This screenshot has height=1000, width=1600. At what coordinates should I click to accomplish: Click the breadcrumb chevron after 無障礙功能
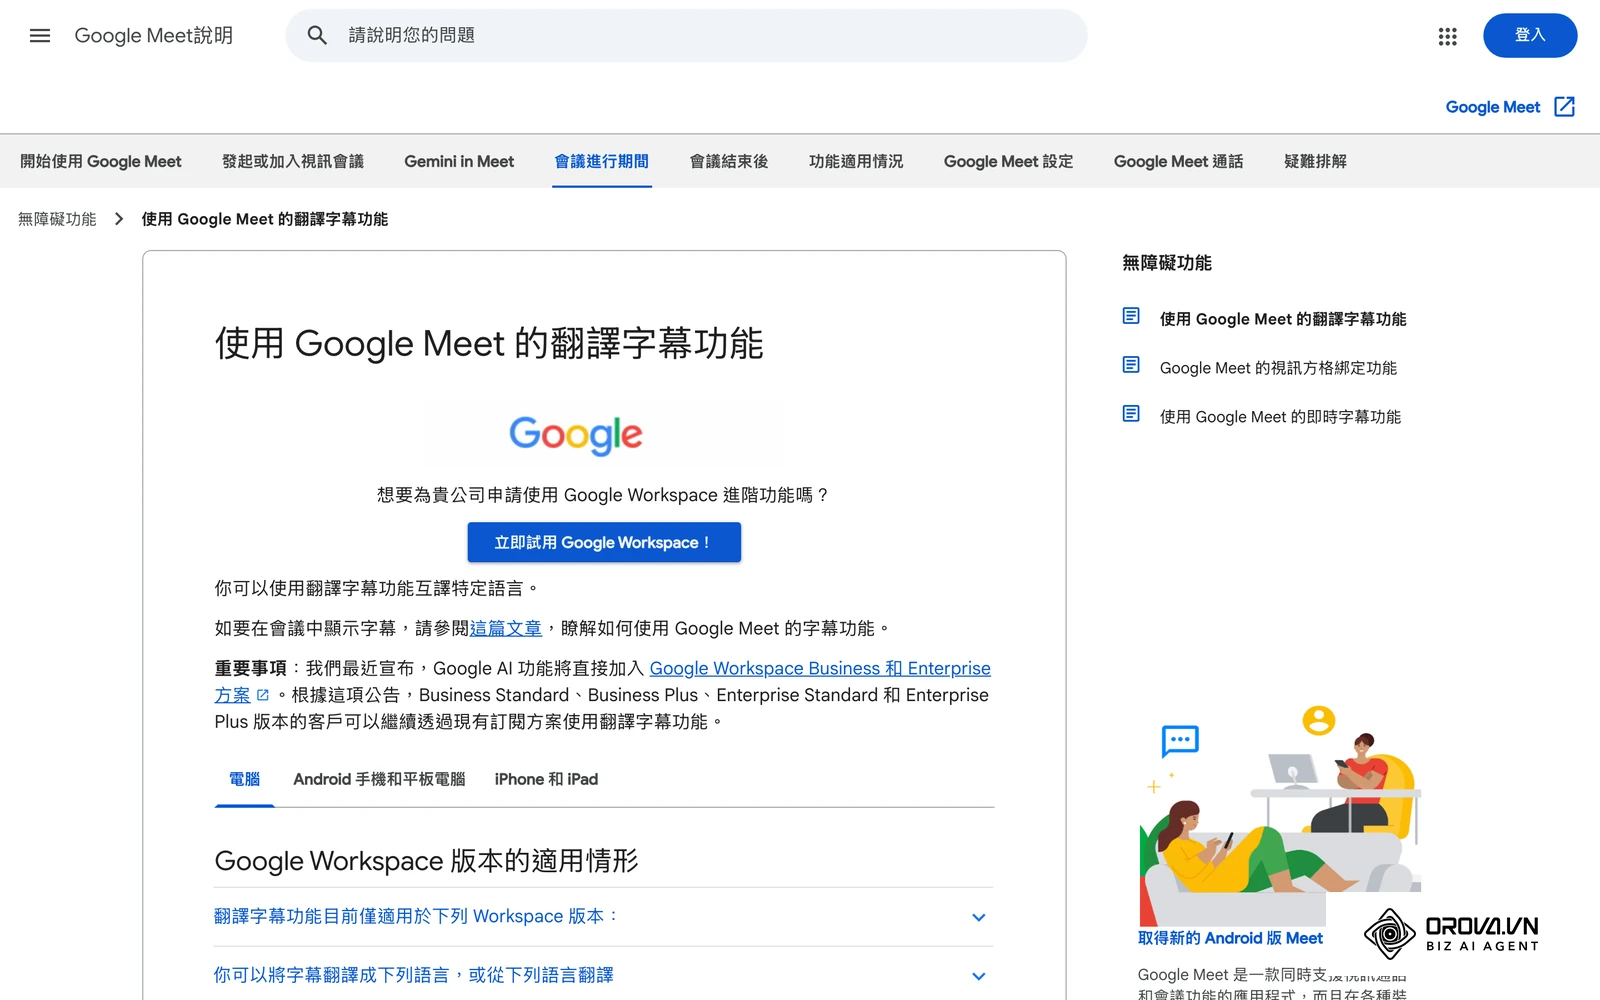[119, 219]
